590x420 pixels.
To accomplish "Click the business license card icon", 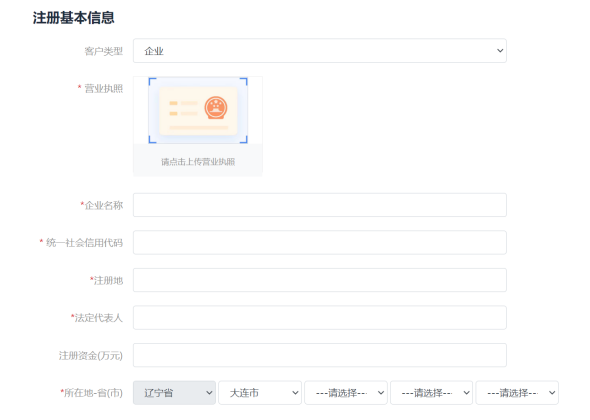I will (x=198, y=111).
